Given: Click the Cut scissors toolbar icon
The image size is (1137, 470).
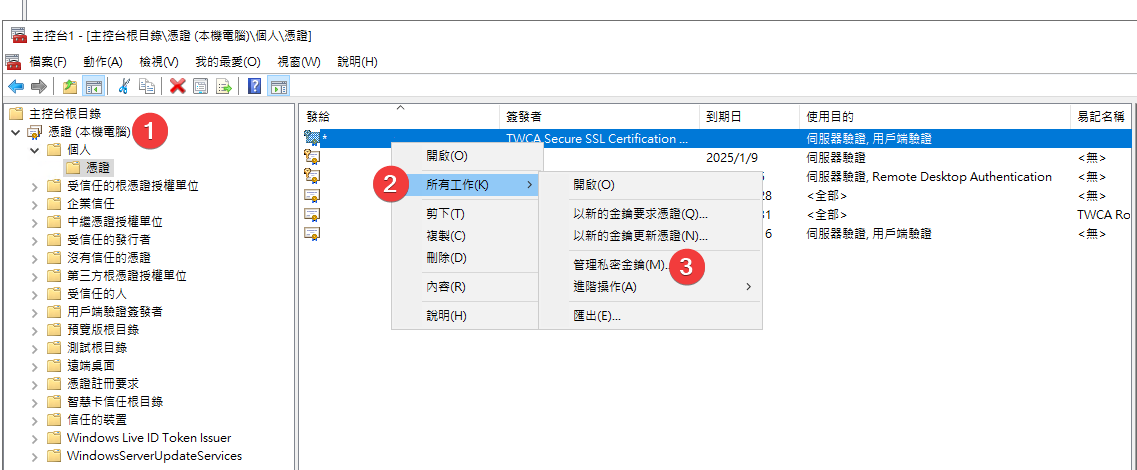Looking at the screenshot, I should pos(124,86).
